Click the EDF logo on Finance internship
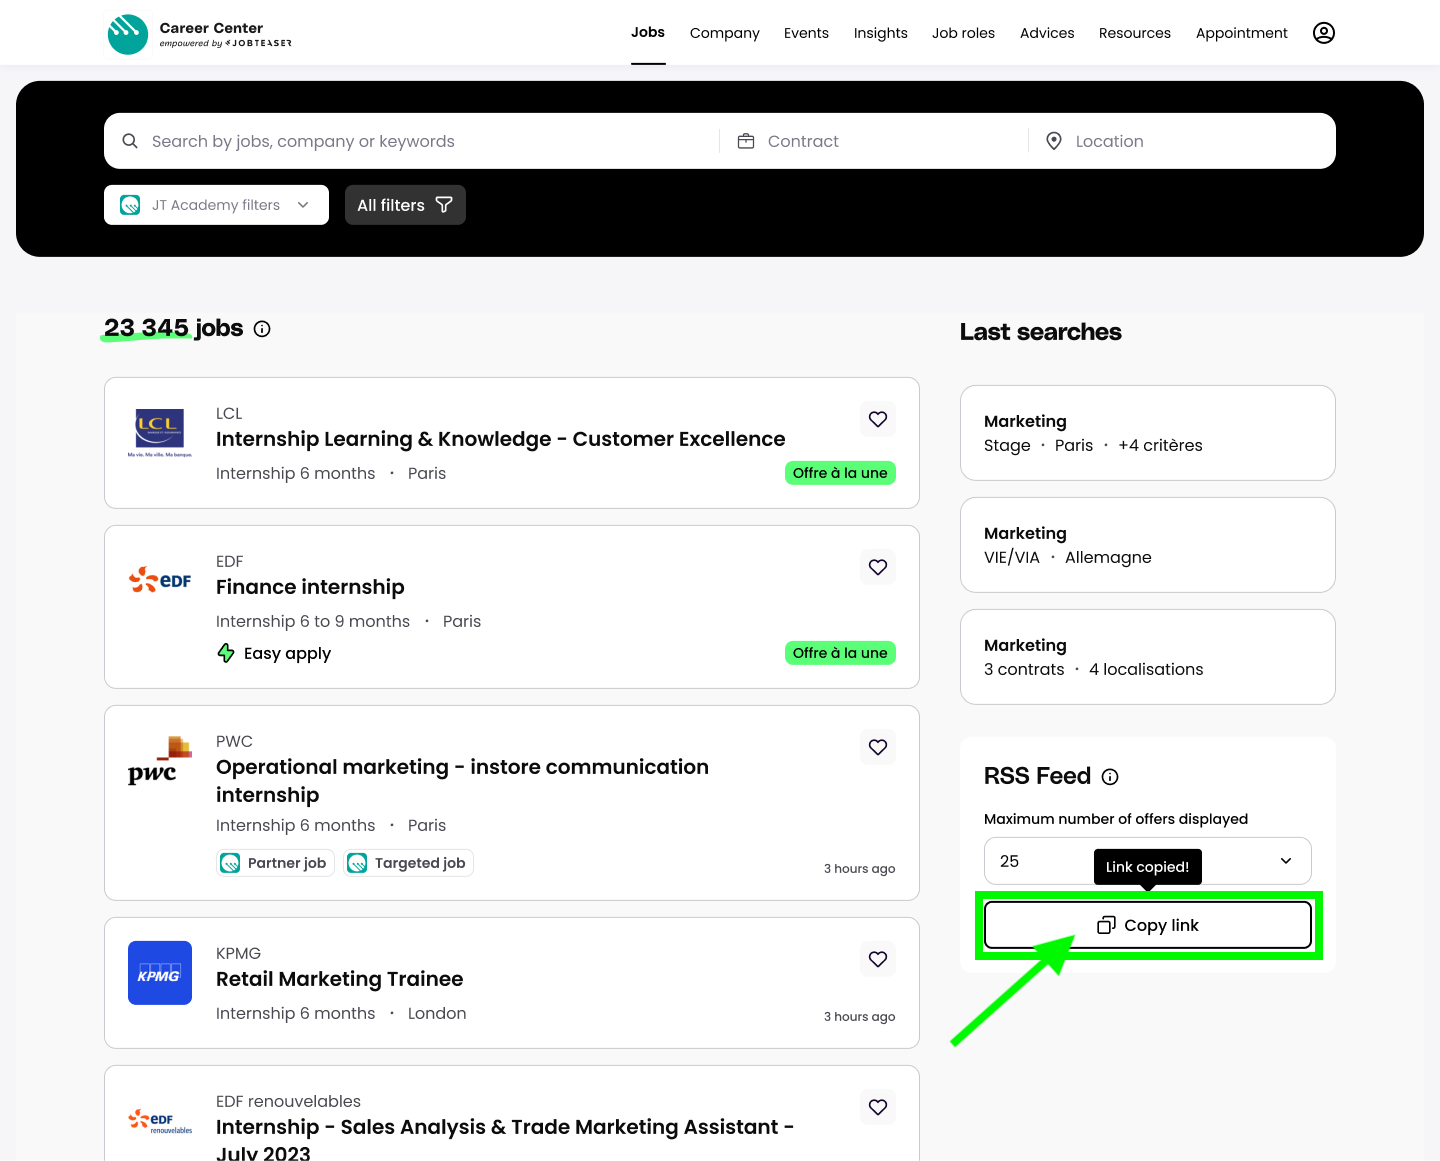 (x=160, y=580)
